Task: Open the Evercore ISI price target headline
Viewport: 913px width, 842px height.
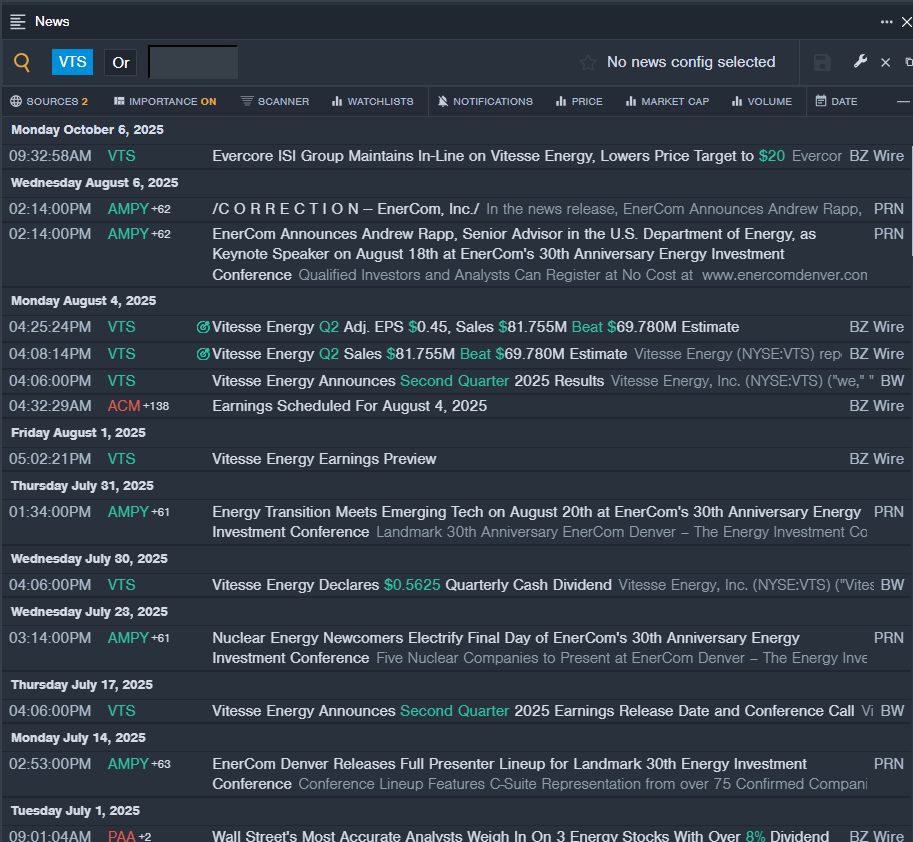Action: tap(482, 156)
